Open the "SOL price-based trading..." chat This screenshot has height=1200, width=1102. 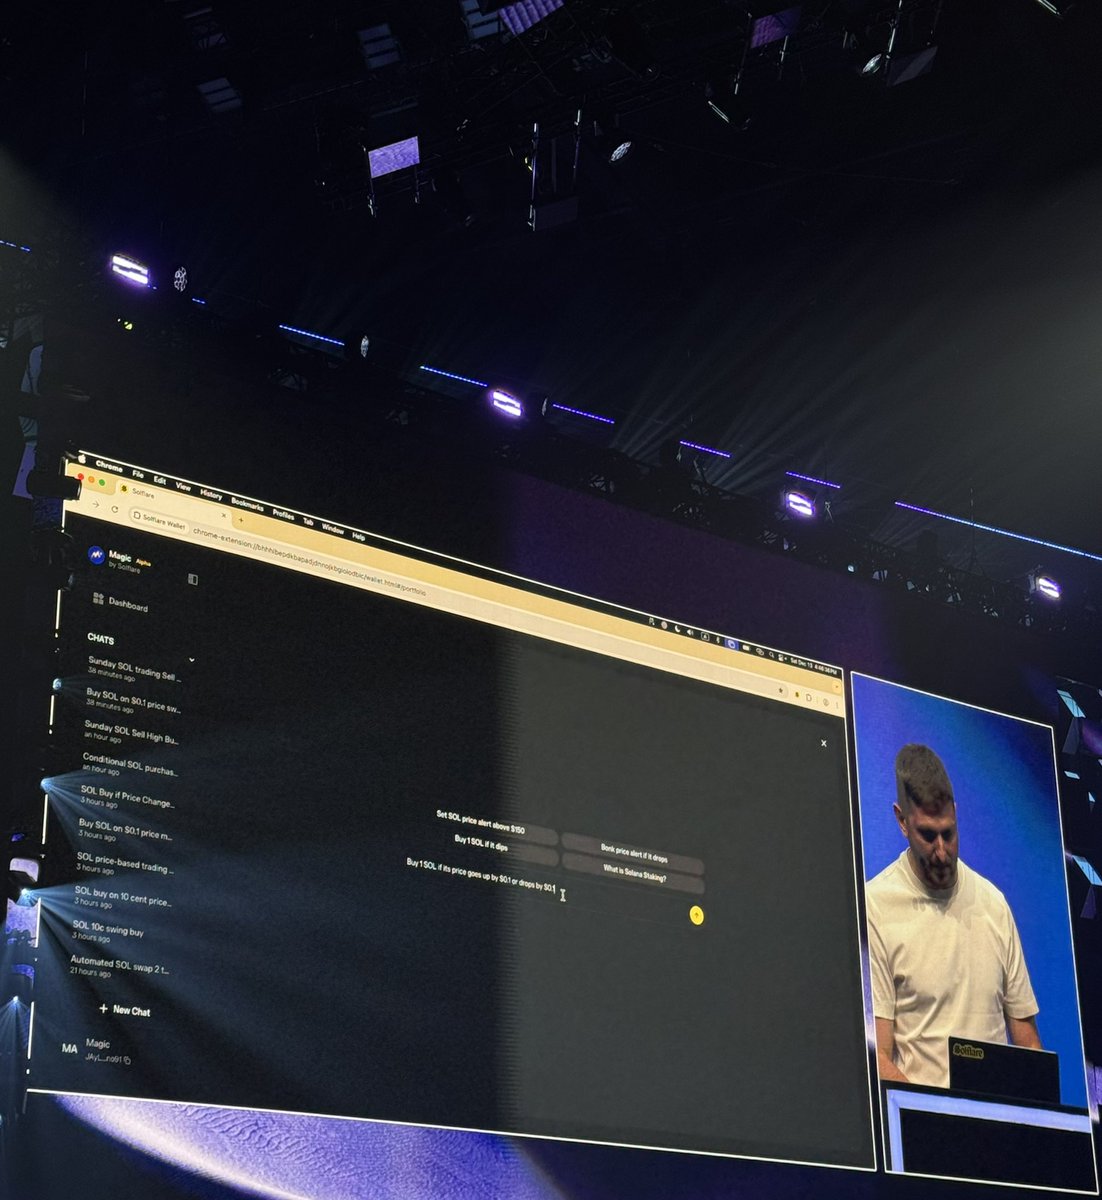pos(123,863)
